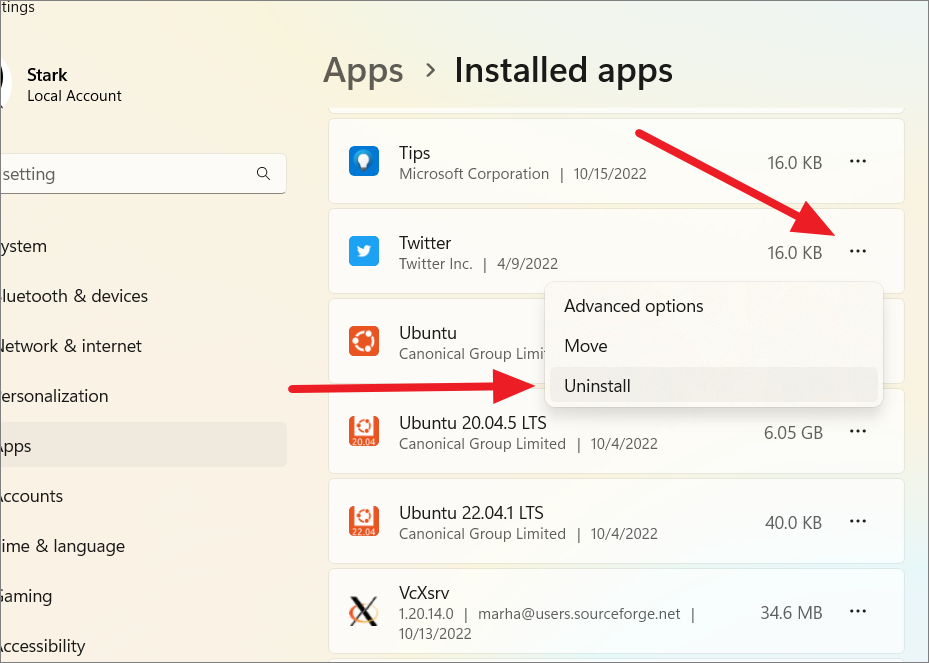
Task: Choose Move in the Twitter context menu
Action: 713,346
